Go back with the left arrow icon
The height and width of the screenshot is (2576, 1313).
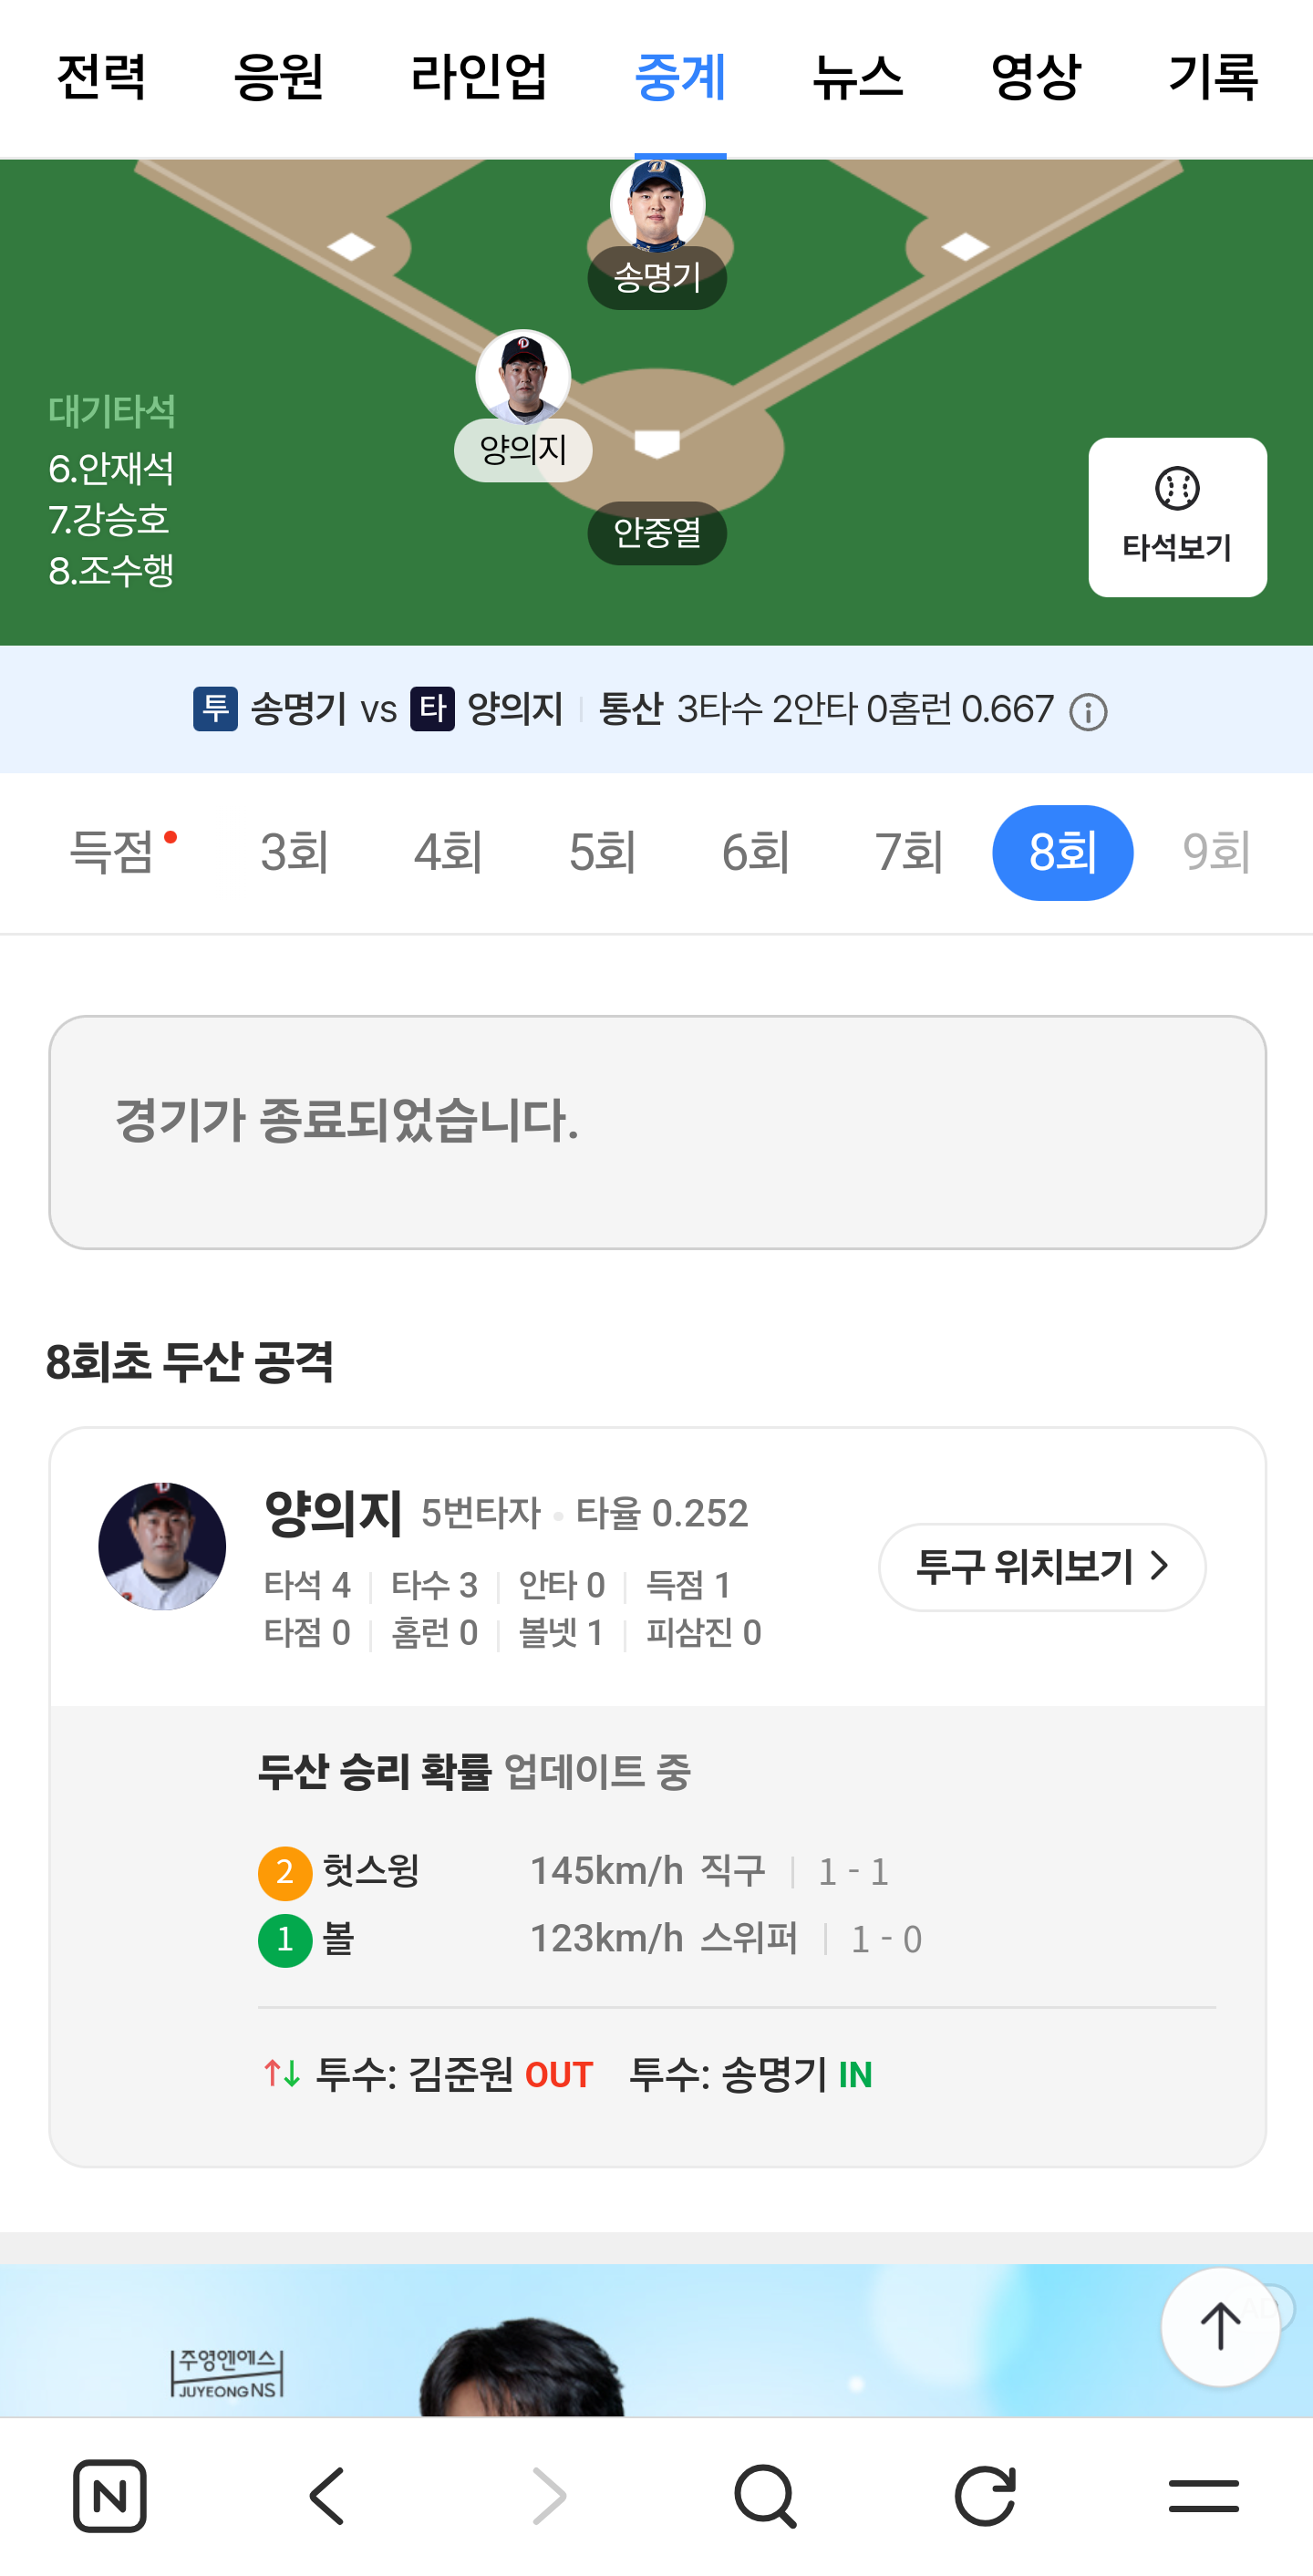(328, 2497)
